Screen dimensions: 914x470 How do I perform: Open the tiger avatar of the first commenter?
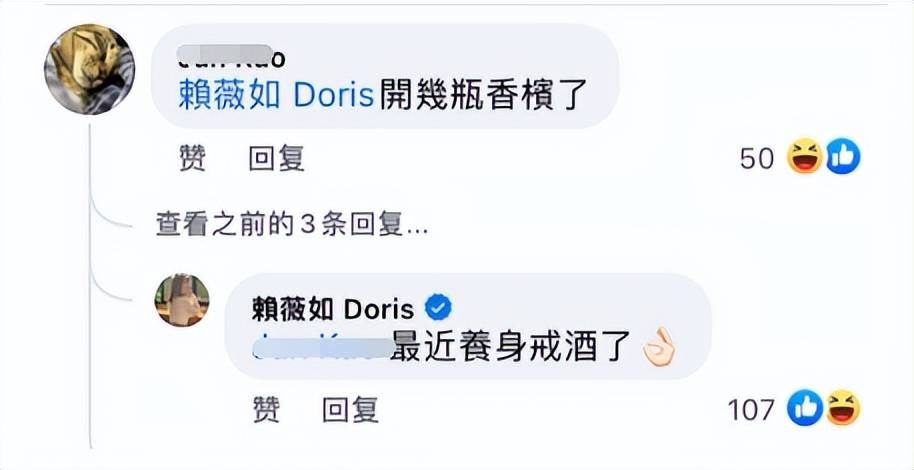[89, 69]
